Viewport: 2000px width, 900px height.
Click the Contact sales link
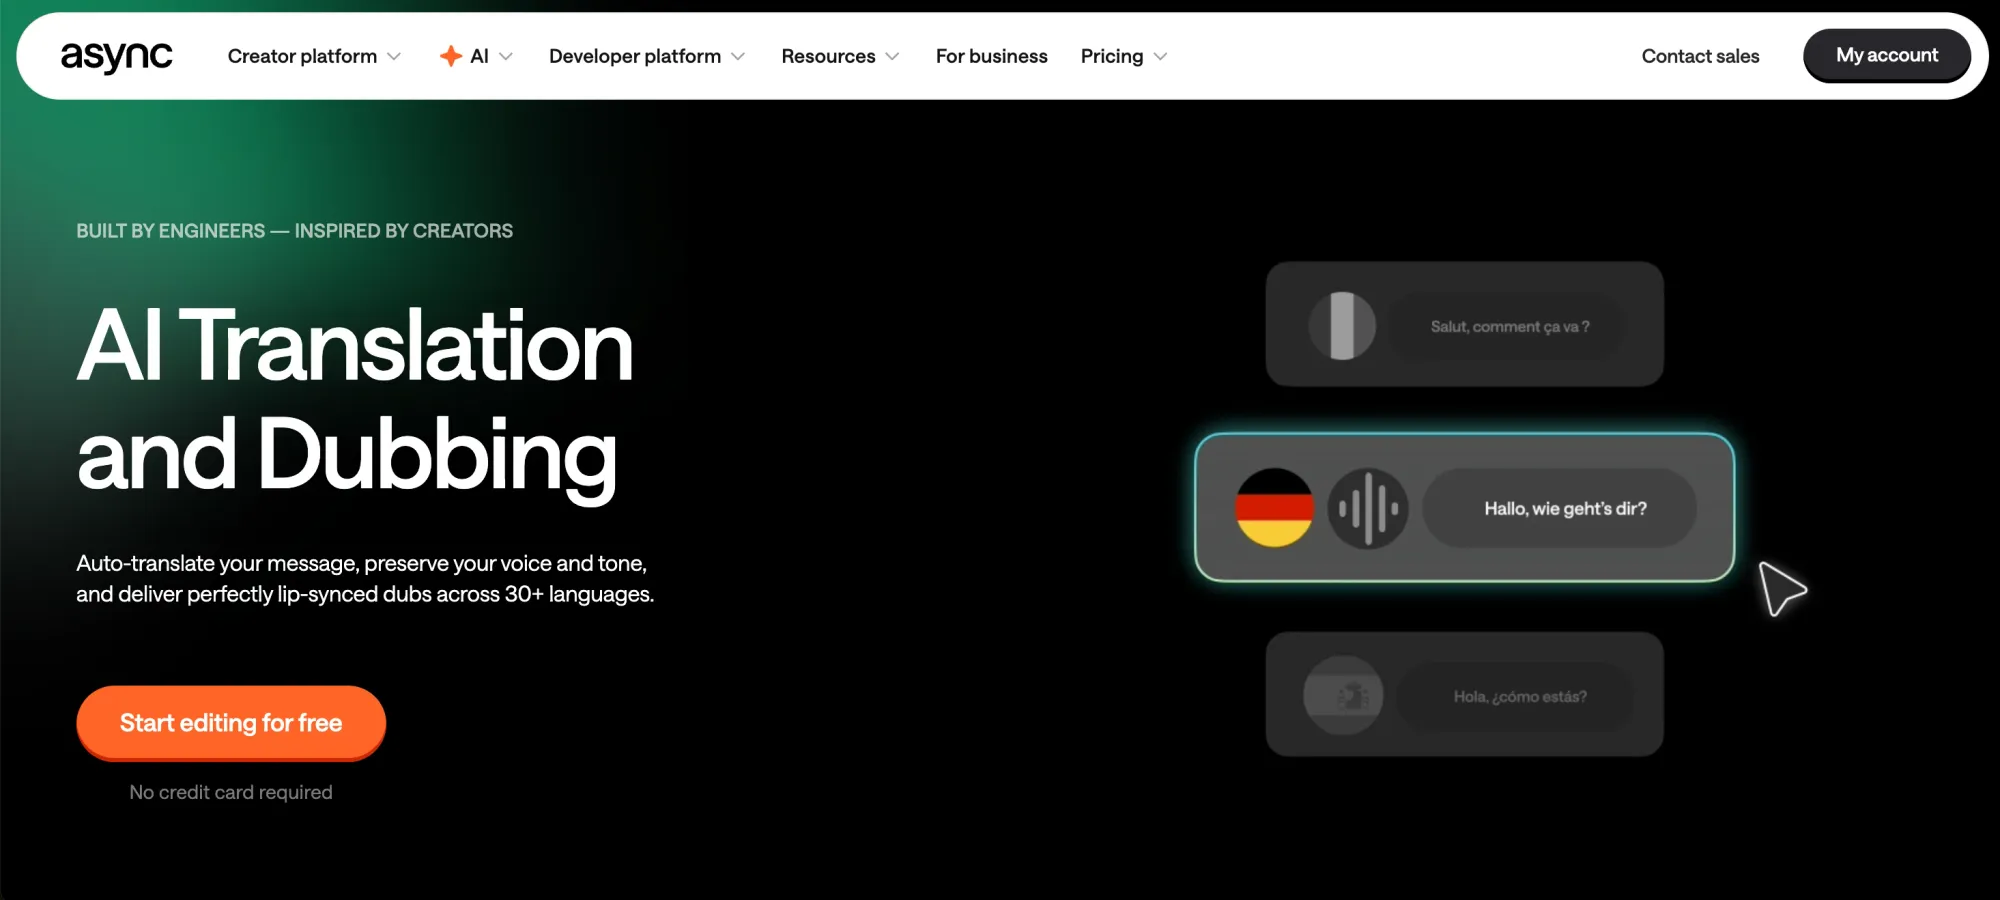pyautogui.click(x=1700, y=57)
